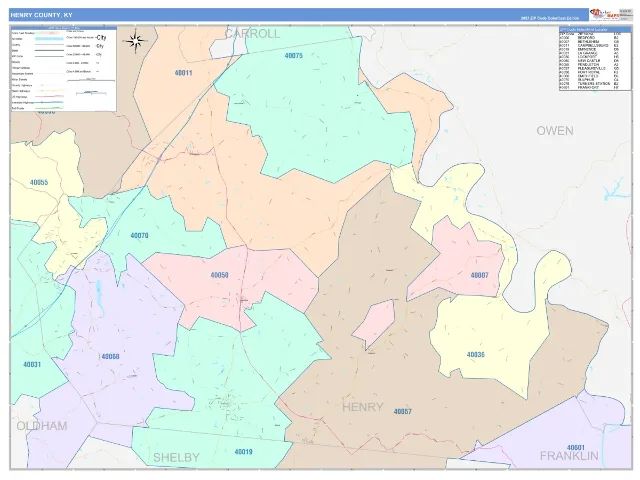640x480 pixels.
Task: Click the green Rail Roads legend line
Action: 49,108
